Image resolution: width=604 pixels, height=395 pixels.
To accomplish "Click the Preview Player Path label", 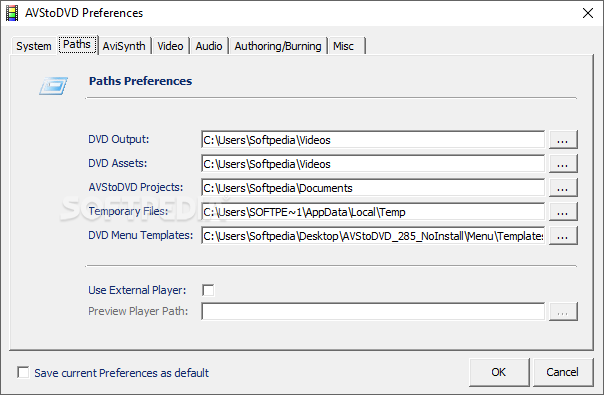I will click(138, 311).
